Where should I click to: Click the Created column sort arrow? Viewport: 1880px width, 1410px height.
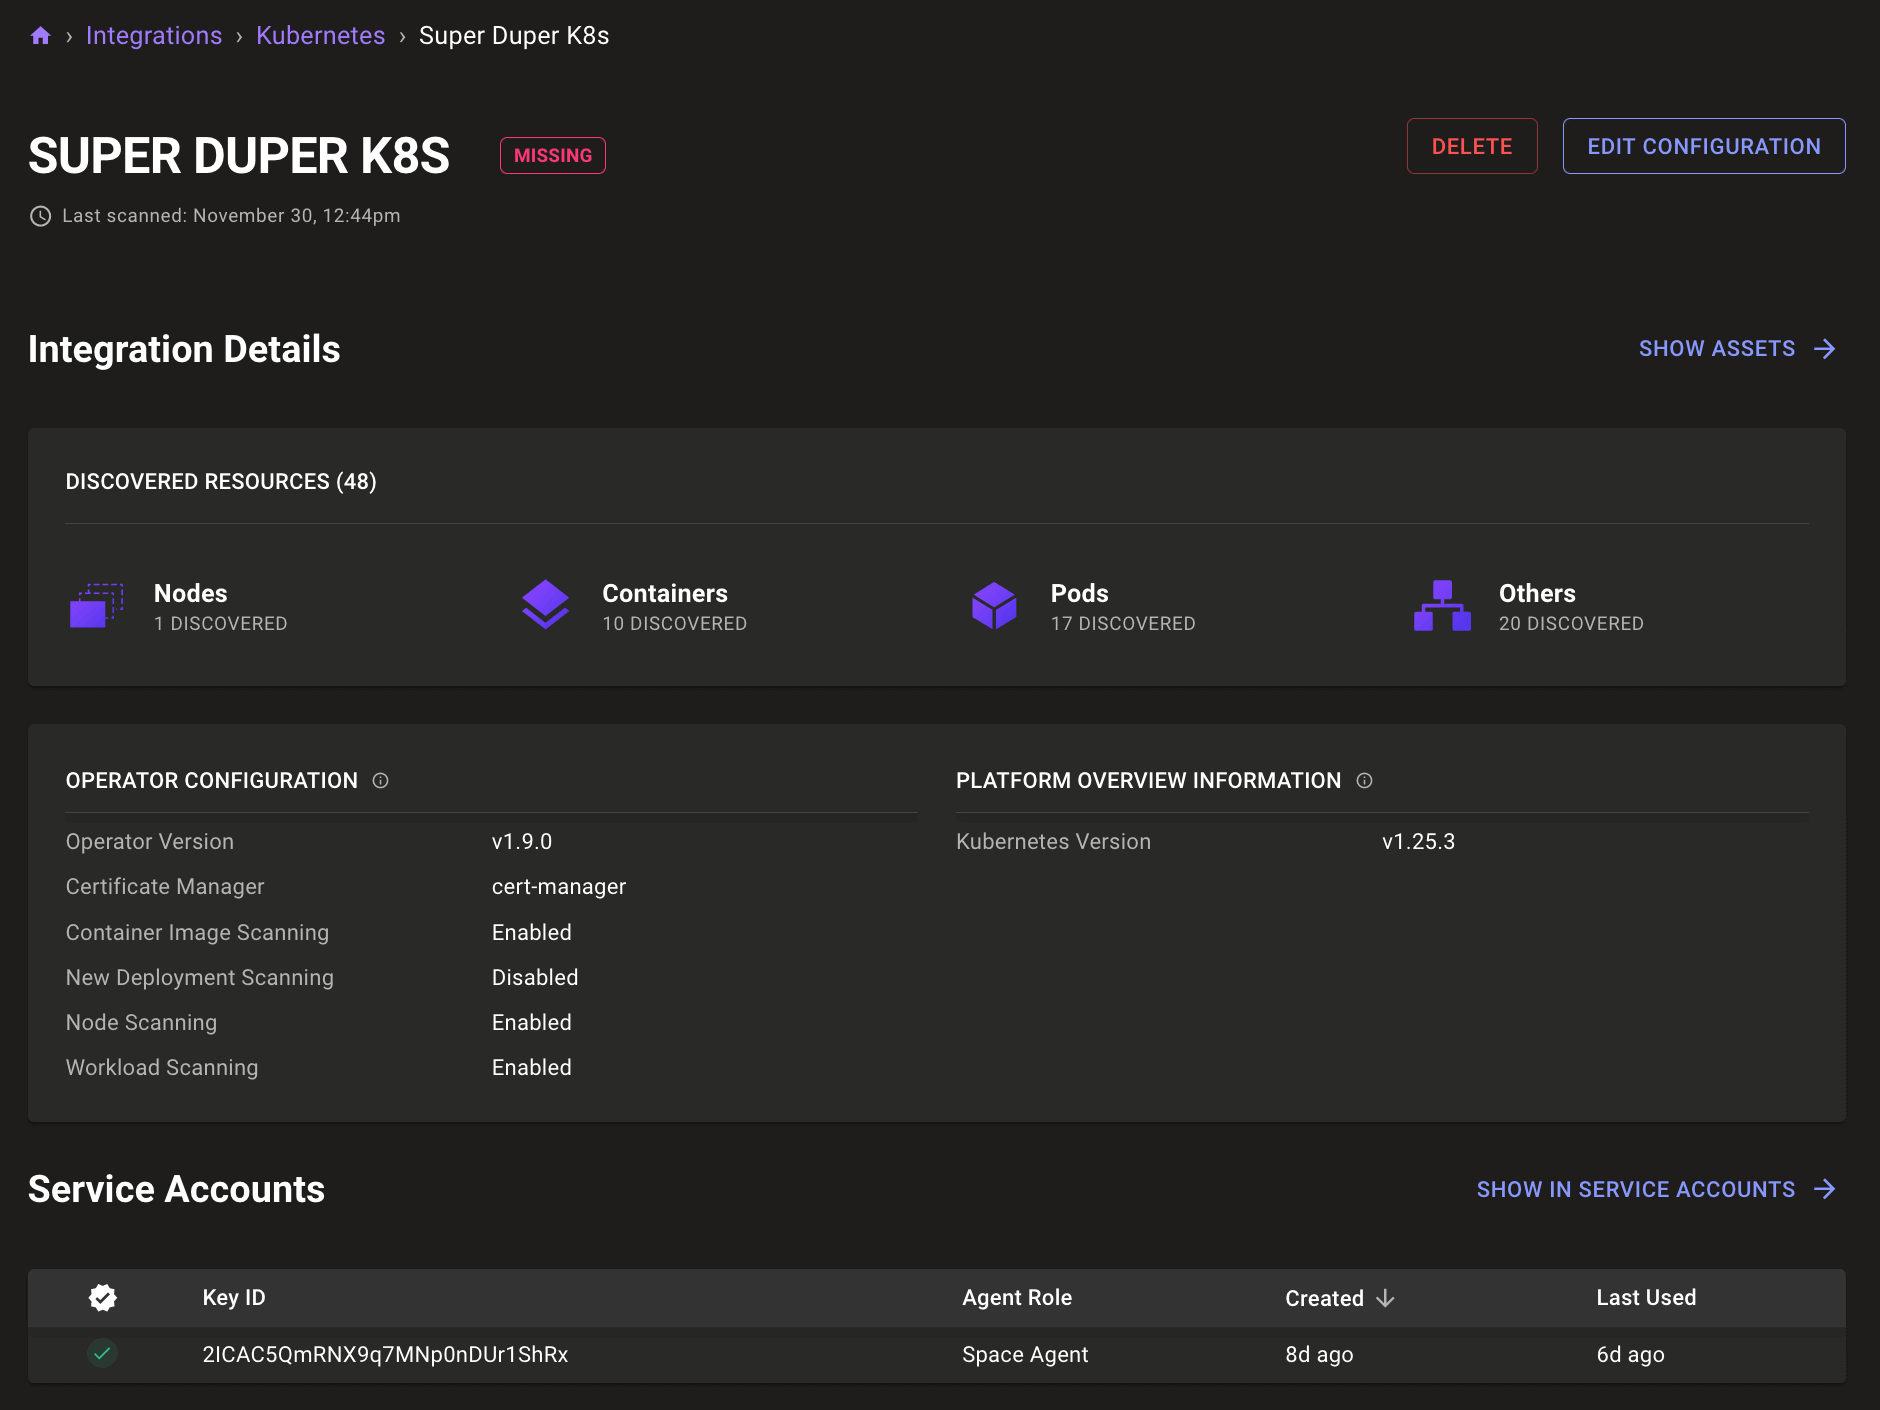pyautogui.click(x=1387, y=1297)
